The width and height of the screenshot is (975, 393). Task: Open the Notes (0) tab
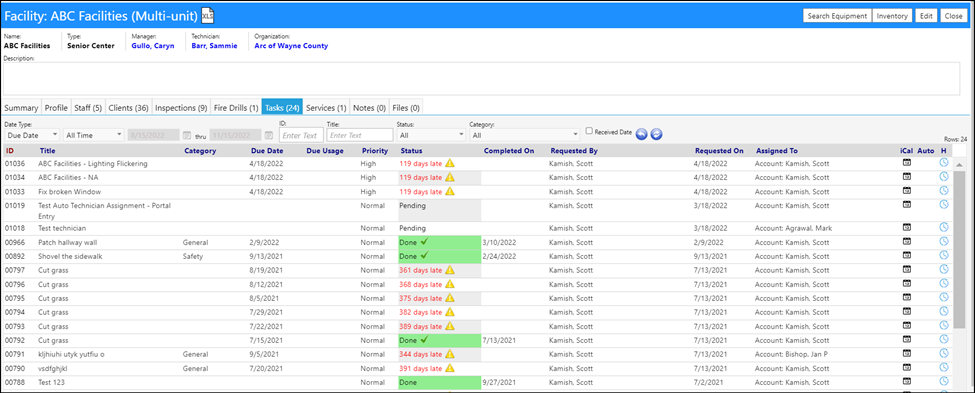pos(369,108)
